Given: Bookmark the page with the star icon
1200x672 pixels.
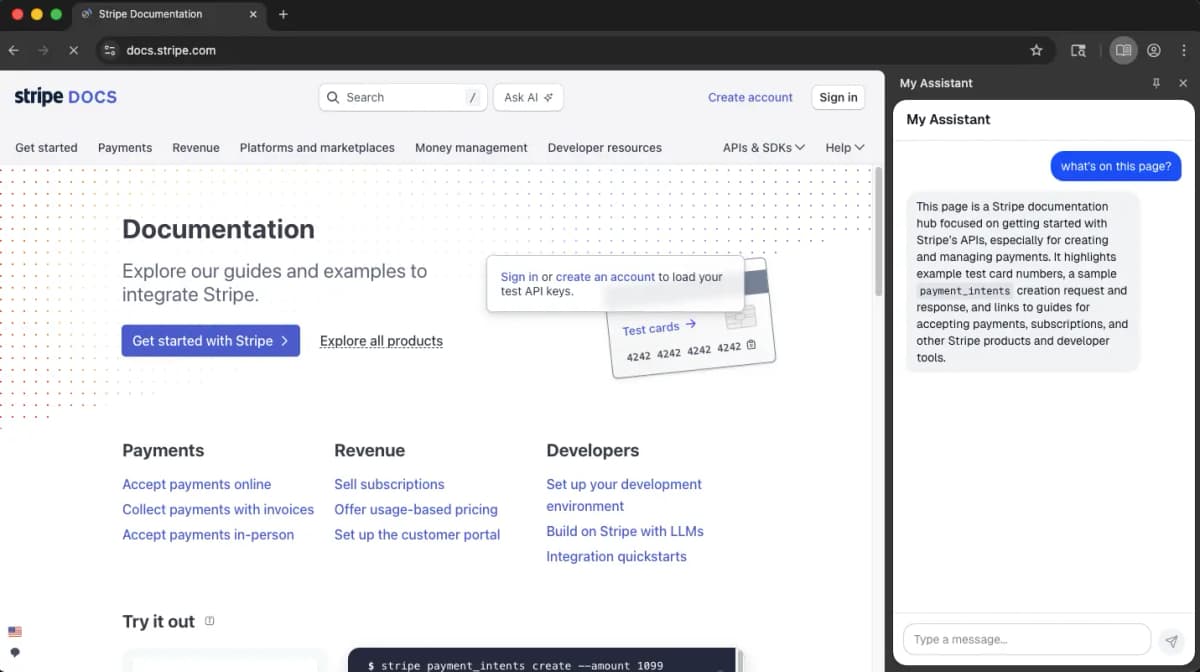Looking at the screenshot, I should click(1036, 50).
